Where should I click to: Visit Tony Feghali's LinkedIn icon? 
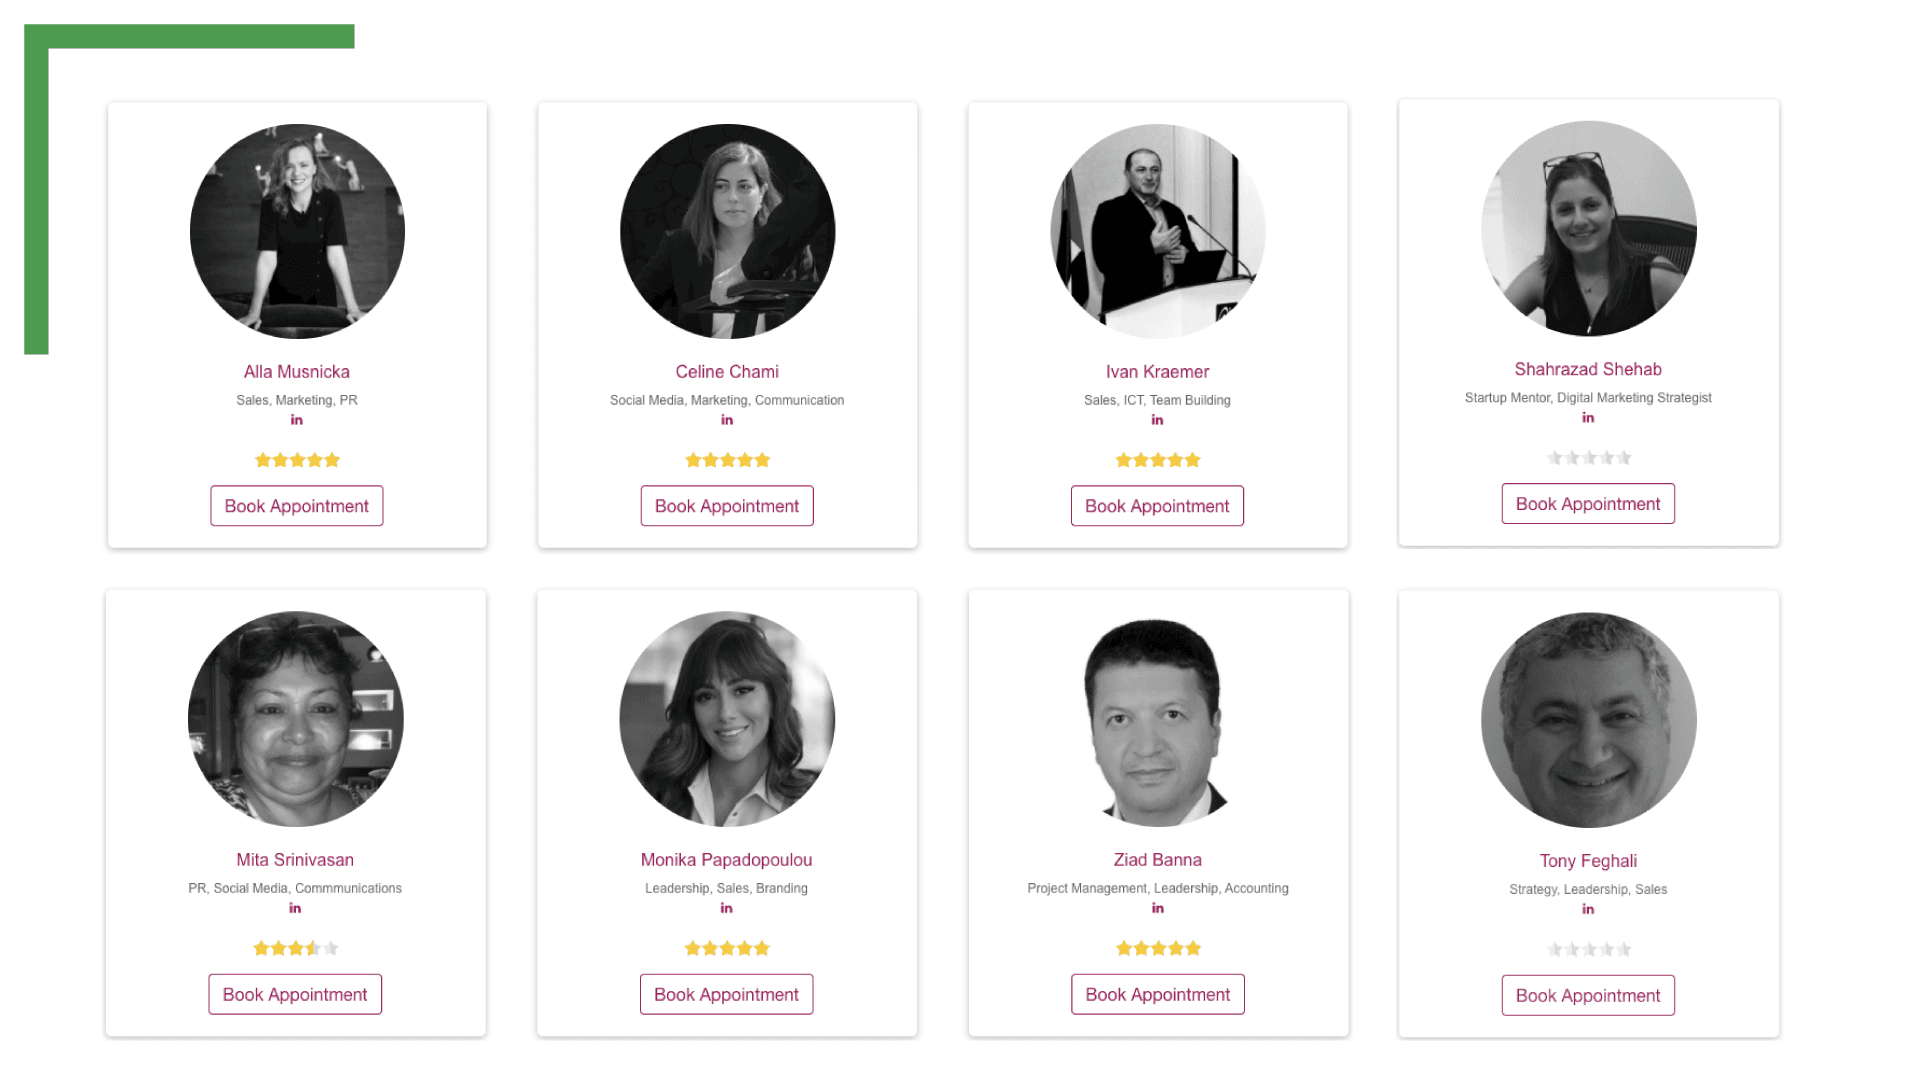[1588, 909]
